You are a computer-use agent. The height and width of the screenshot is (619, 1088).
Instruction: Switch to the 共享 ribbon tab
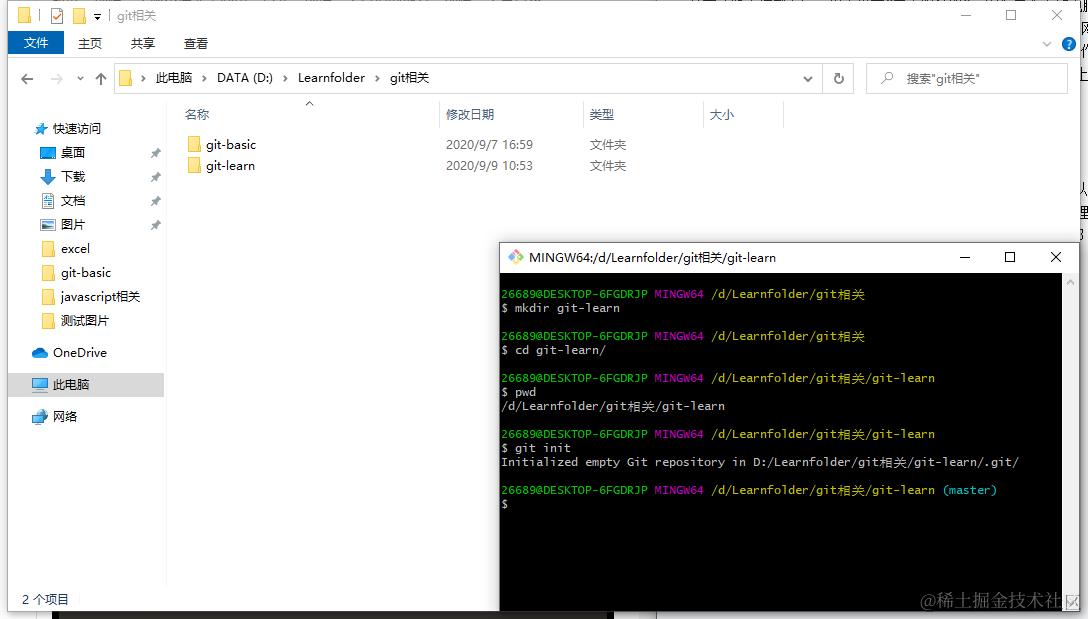143,44
